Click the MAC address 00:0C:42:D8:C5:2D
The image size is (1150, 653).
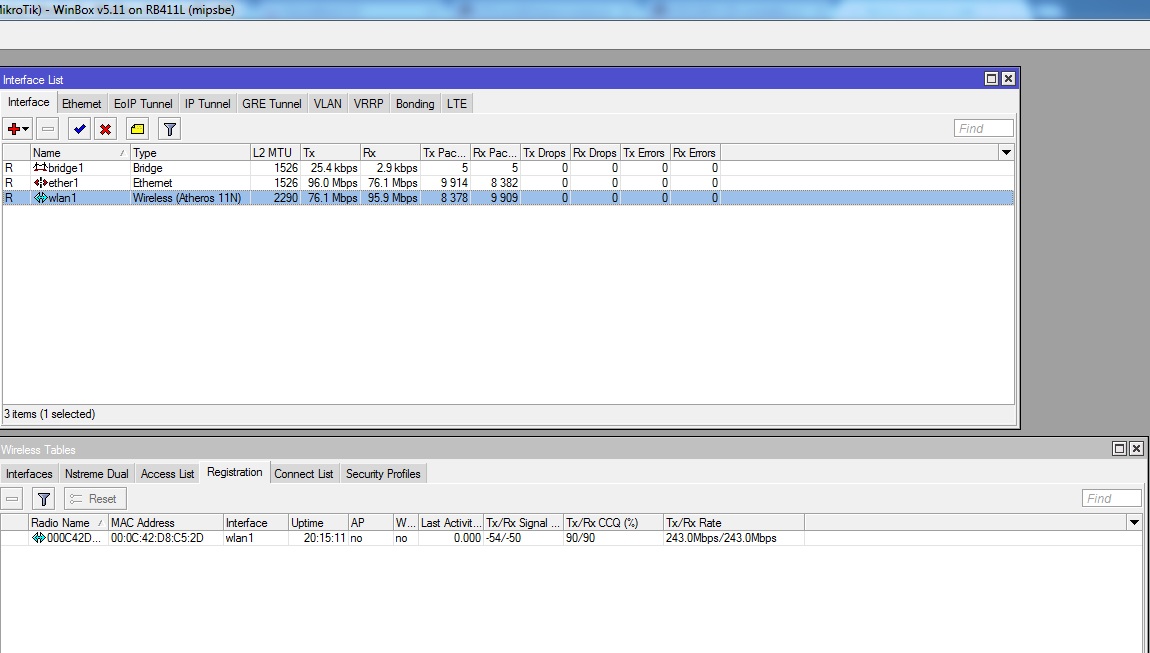pos(157,538)
